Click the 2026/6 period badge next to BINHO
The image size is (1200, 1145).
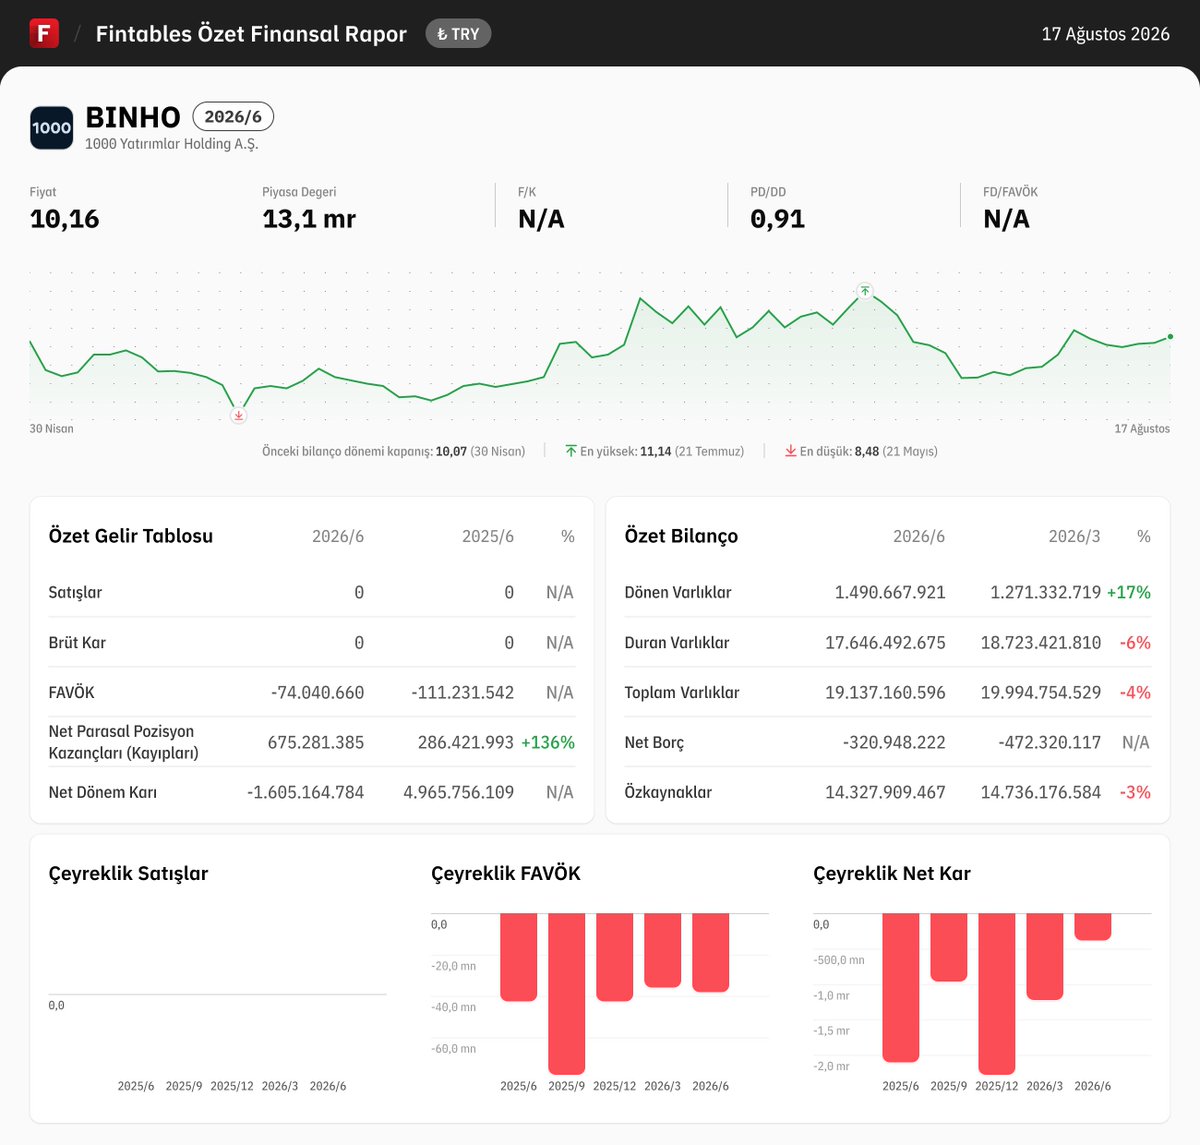[x=233, y=117]
